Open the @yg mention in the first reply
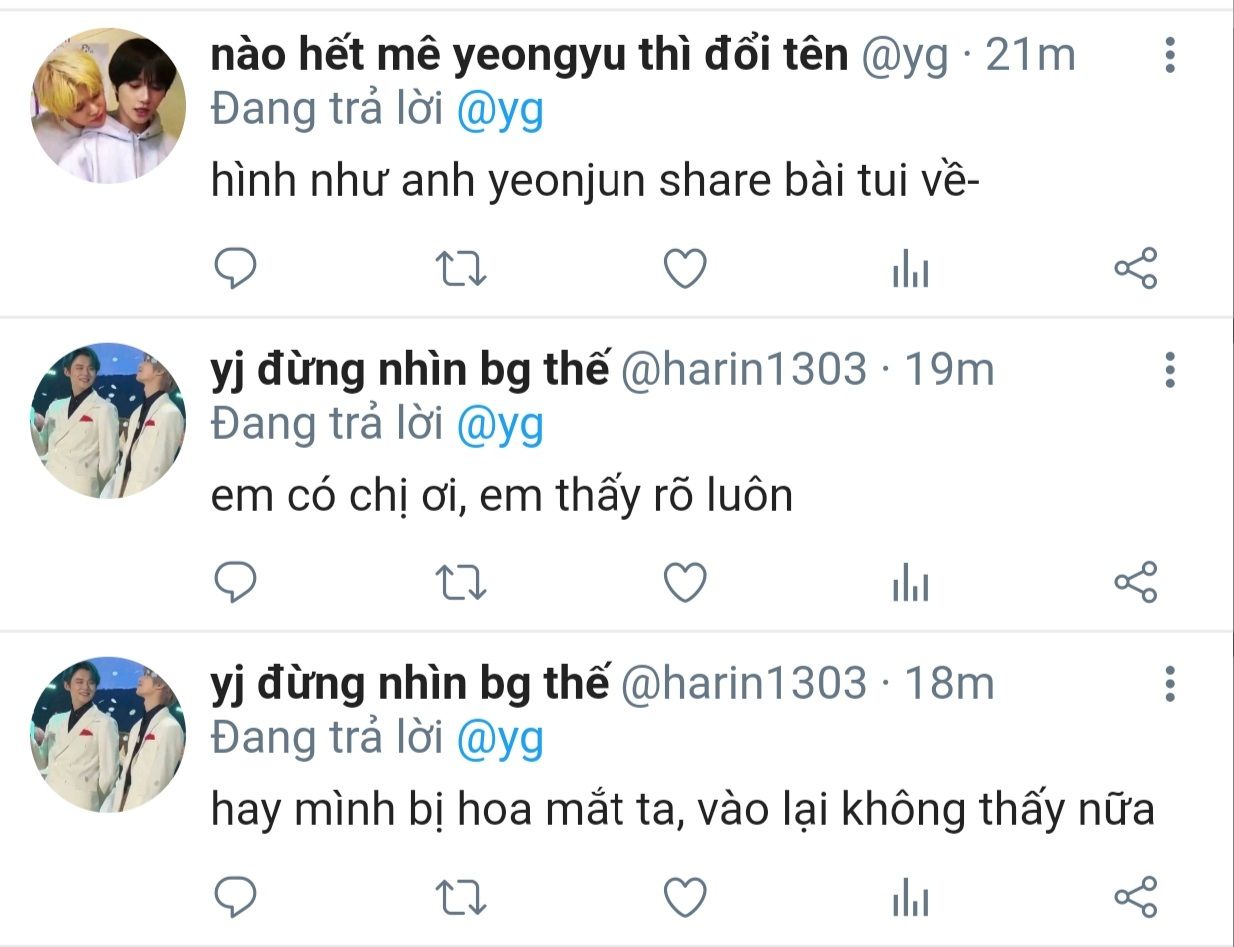The height and width of the screenshot is (947, 1234). pos(500,111)
